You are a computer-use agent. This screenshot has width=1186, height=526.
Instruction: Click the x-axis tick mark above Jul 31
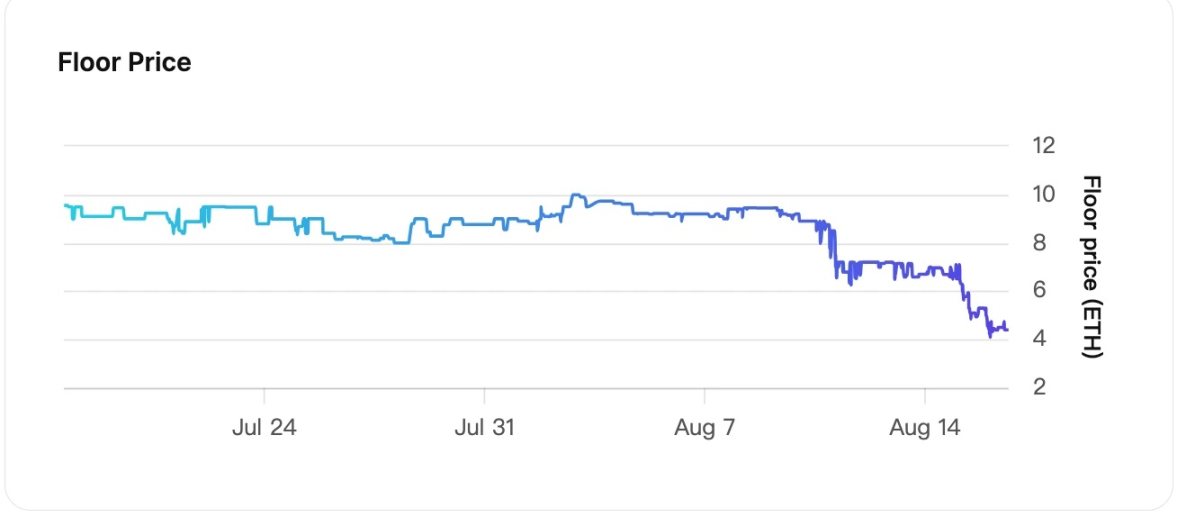click(485, 393)
